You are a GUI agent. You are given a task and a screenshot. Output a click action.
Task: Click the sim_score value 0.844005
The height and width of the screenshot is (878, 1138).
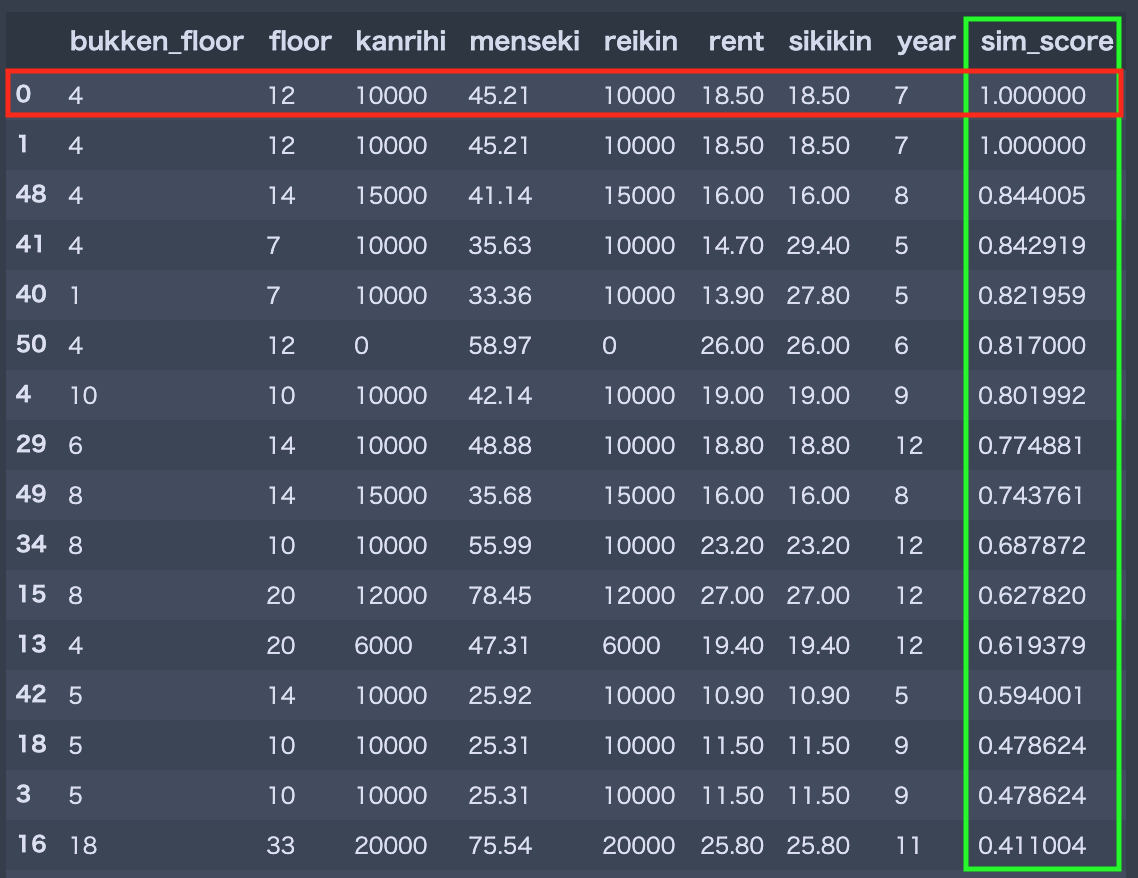(1031, 195)
